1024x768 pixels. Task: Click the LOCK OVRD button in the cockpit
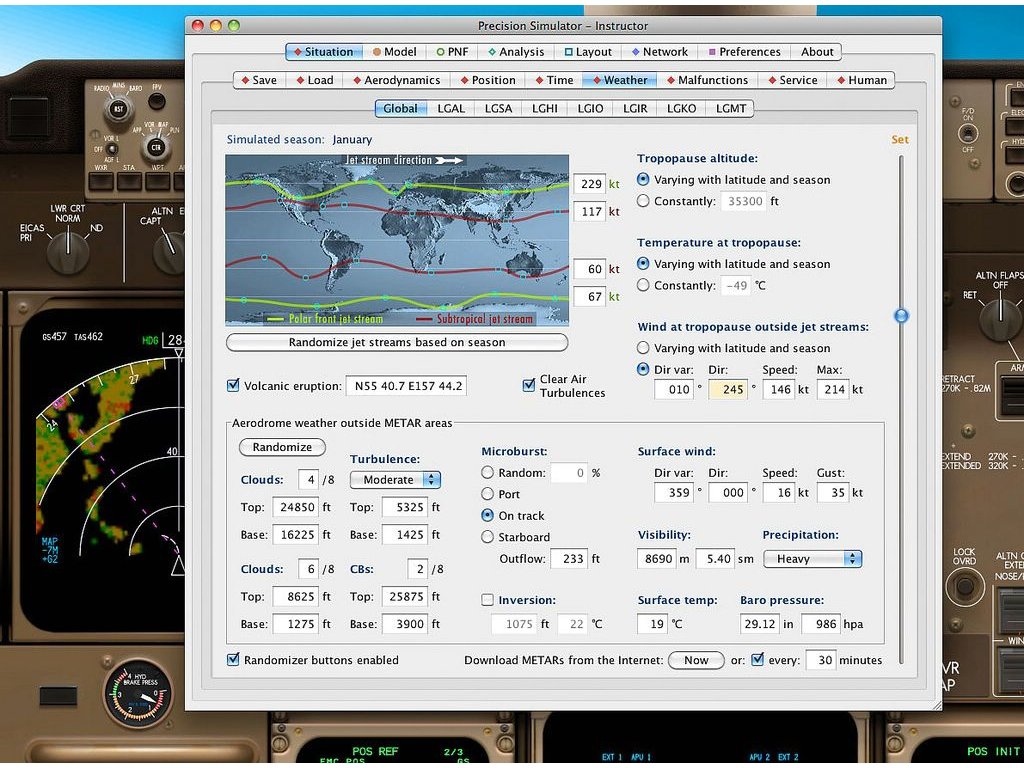[x=965, y=586]
